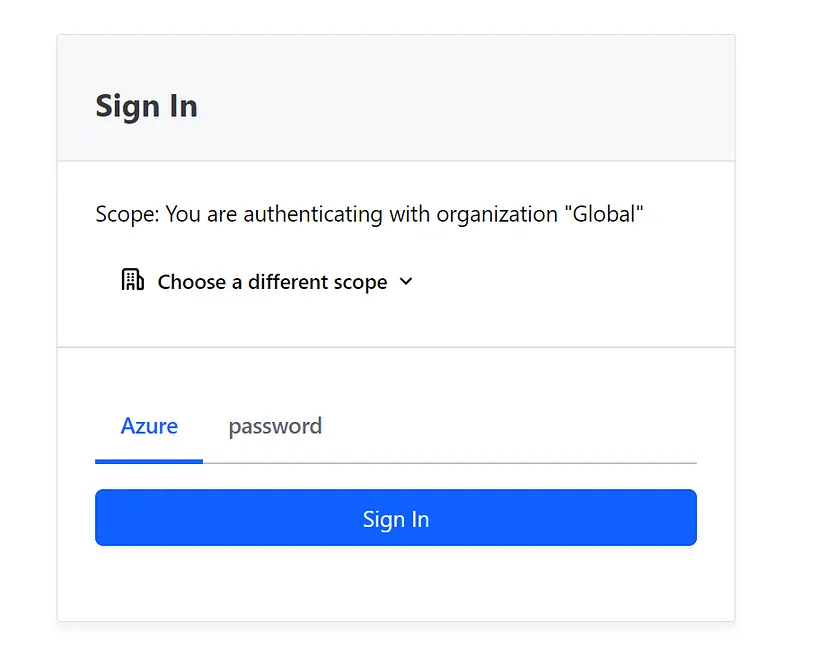Click blank space right of the password tab
The width and height of the screenshot is (828, 648).
point(500,426)
